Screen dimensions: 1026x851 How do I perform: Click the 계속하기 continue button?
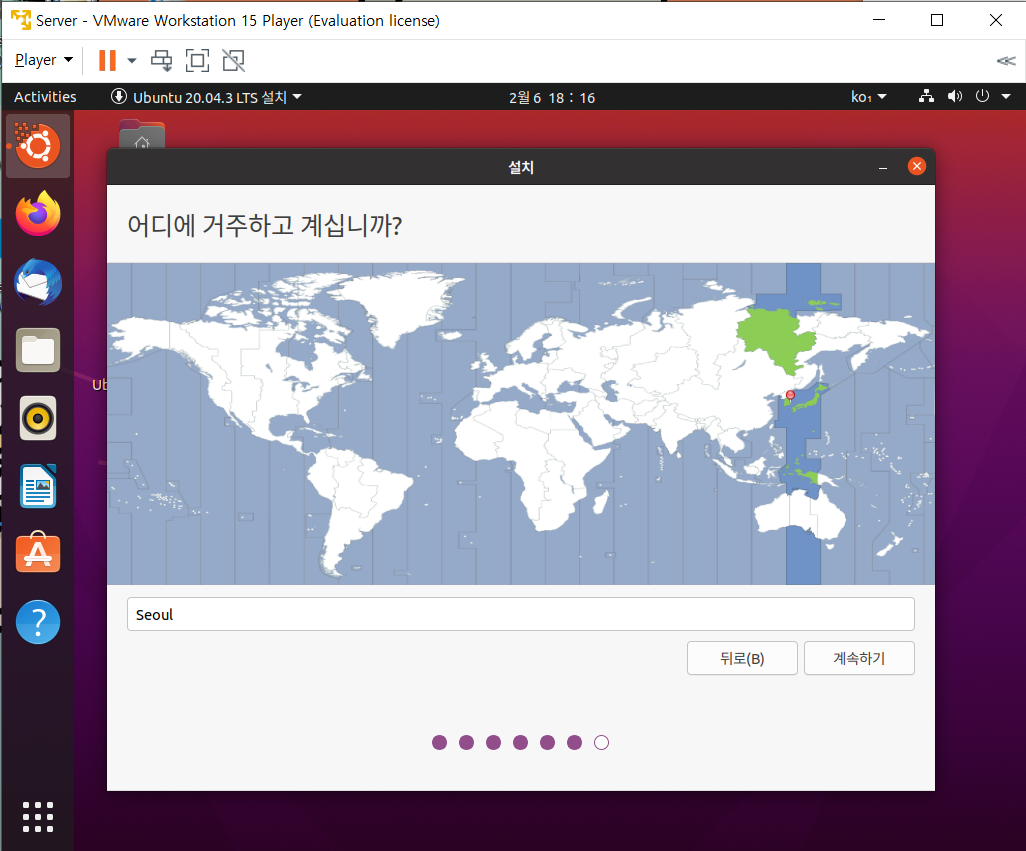tap(859, 658)
